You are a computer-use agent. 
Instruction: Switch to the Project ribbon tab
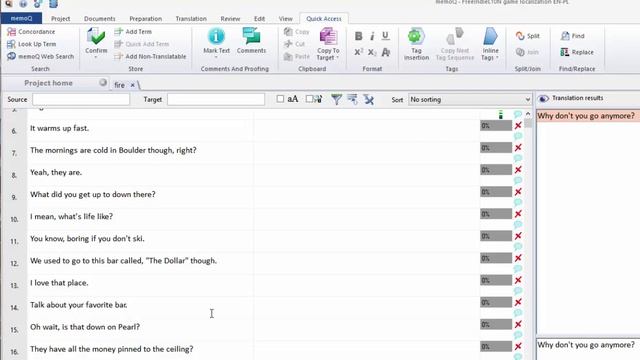pos(60,19)
